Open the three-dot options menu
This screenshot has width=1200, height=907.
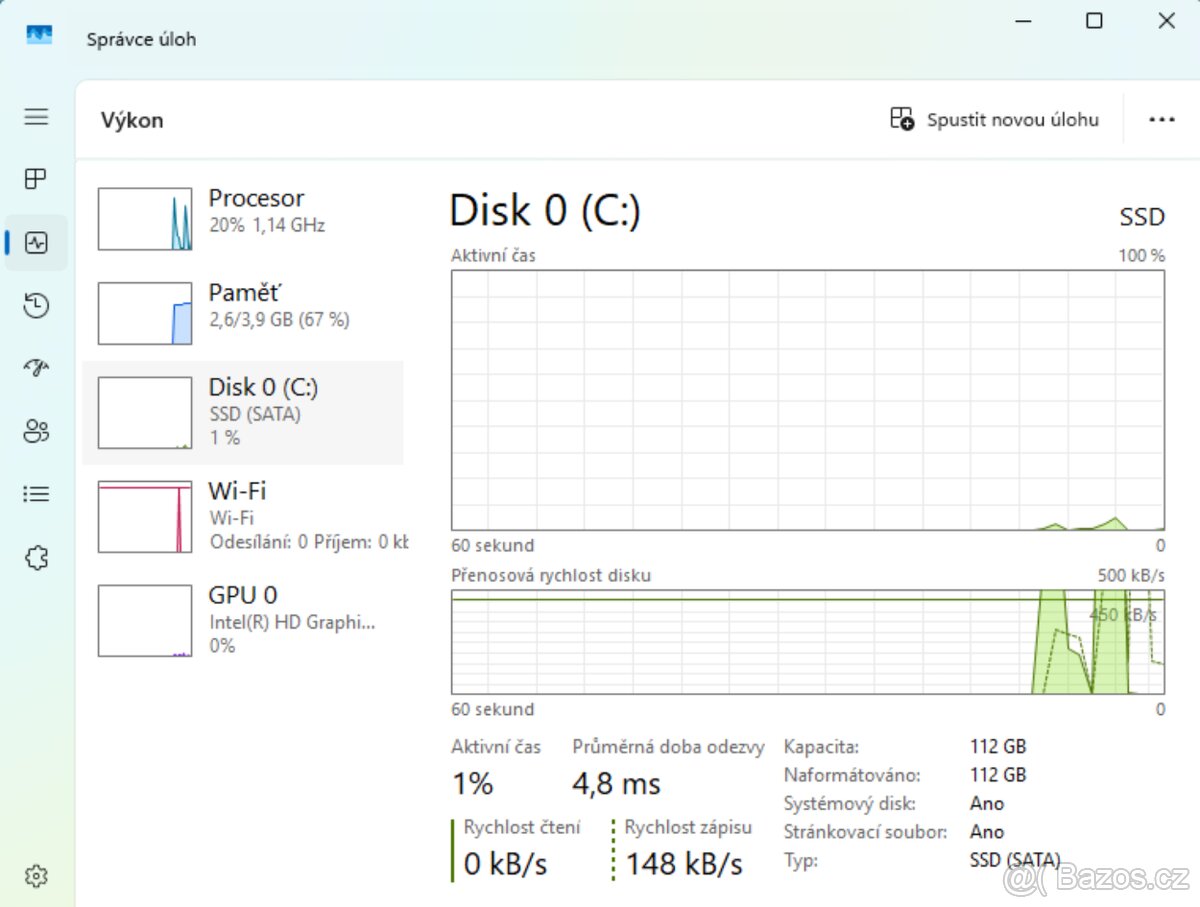(1162, 119)
